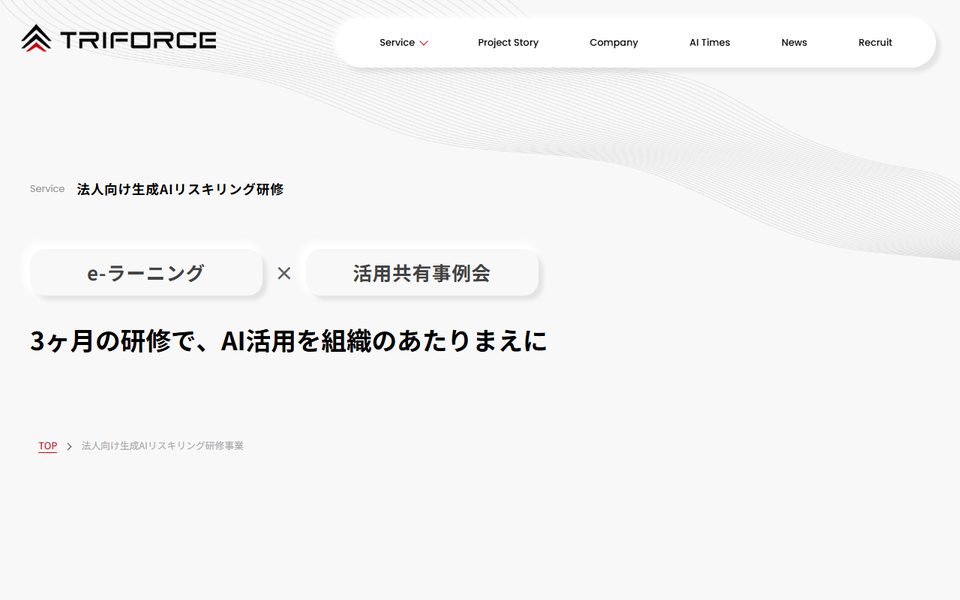960x600 pixels.
Task: Open the Service menu item
Action: 397,42
